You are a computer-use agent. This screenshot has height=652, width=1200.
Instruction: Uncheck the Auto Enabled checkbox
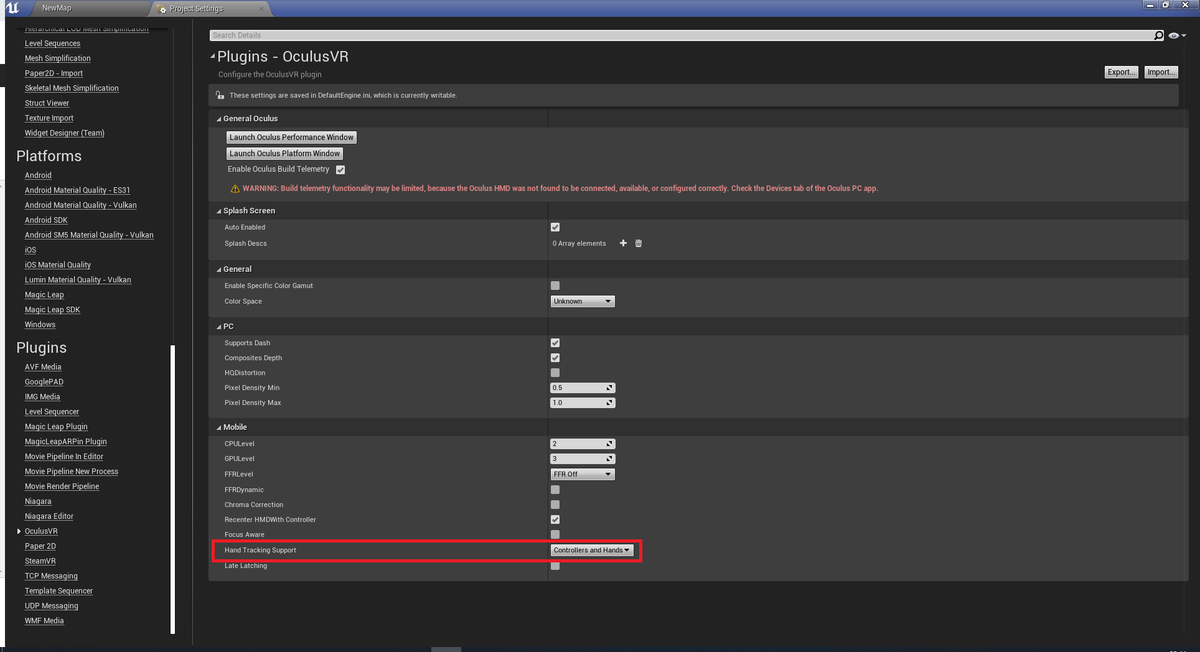tap(555, 227)
